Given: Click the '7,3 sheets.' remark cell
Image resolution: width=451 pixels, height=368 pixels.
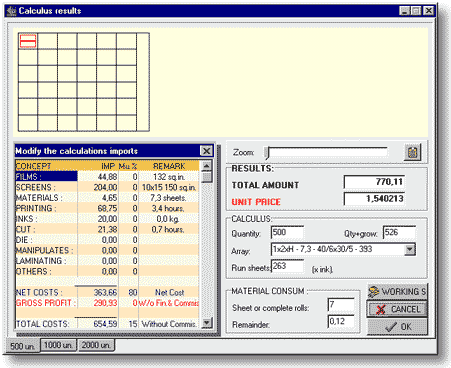Looking at the screenshot, I should [168, 198].
